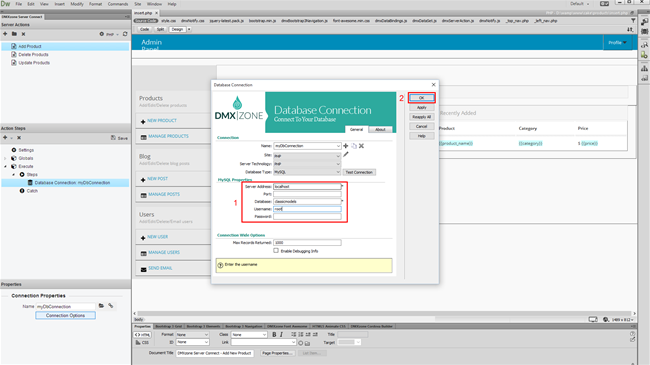Open the Modify menu
The height and width of the screenshot is (365, 650).
click(x=77, y=4)
